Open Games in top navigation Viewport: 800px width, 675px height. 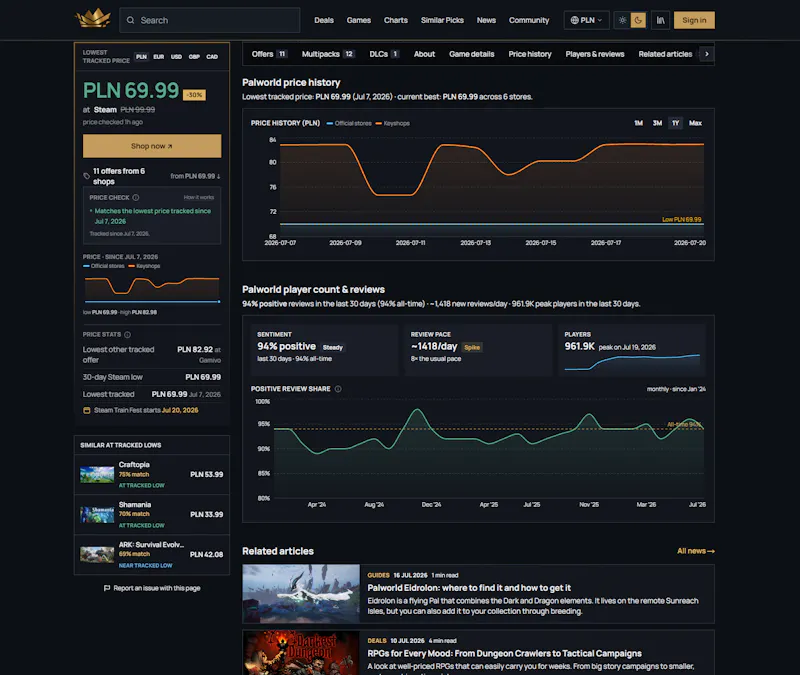pos(359,20)
